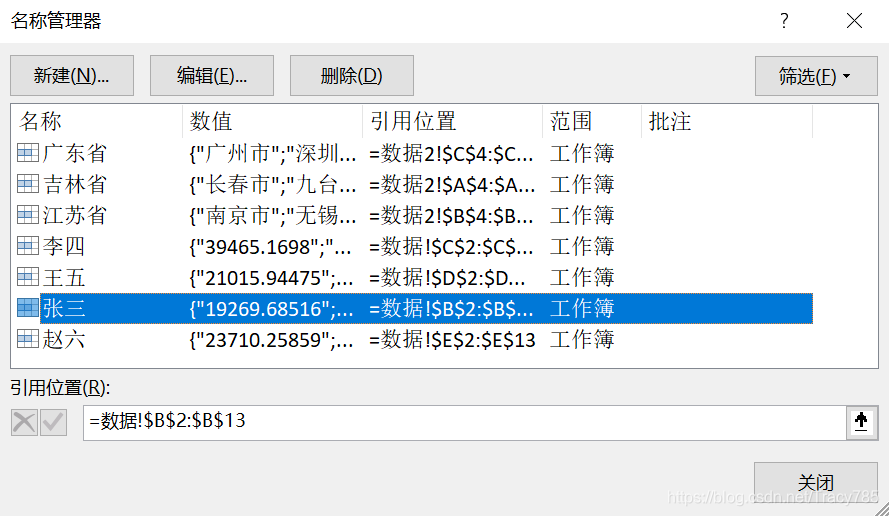Delete selected name with 删除(D)
This screenshot has height=516, width=889.
(x=352, y=75)
